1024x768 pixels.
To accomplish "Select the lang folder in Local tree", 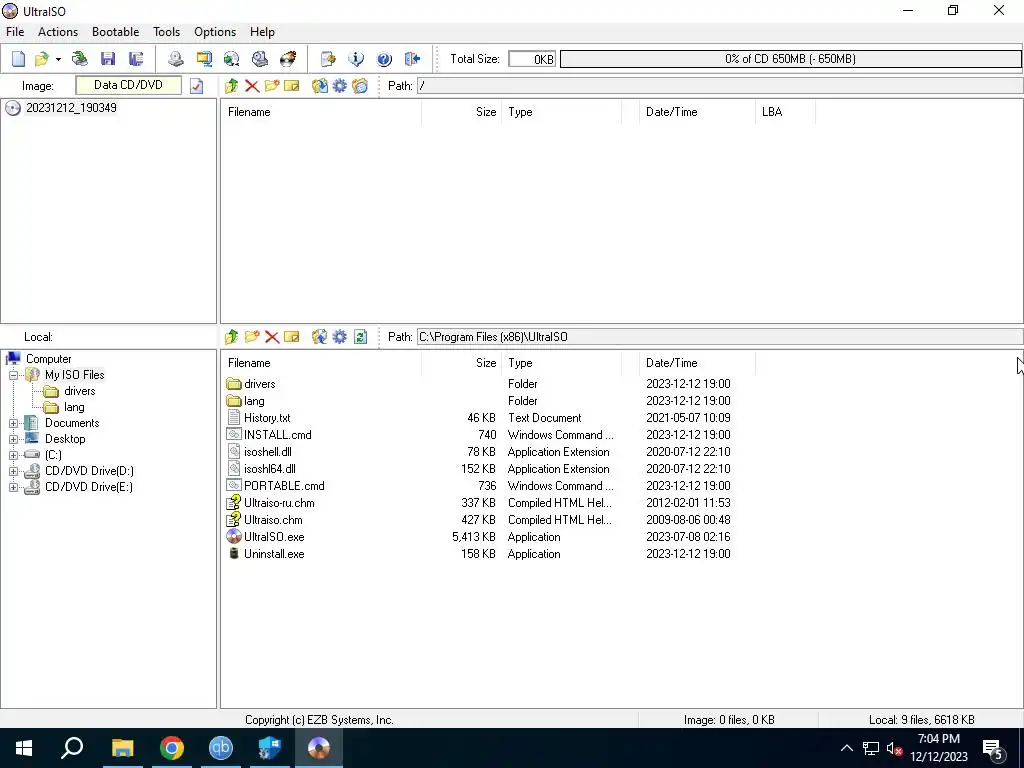I will click(x=74, y=408).
